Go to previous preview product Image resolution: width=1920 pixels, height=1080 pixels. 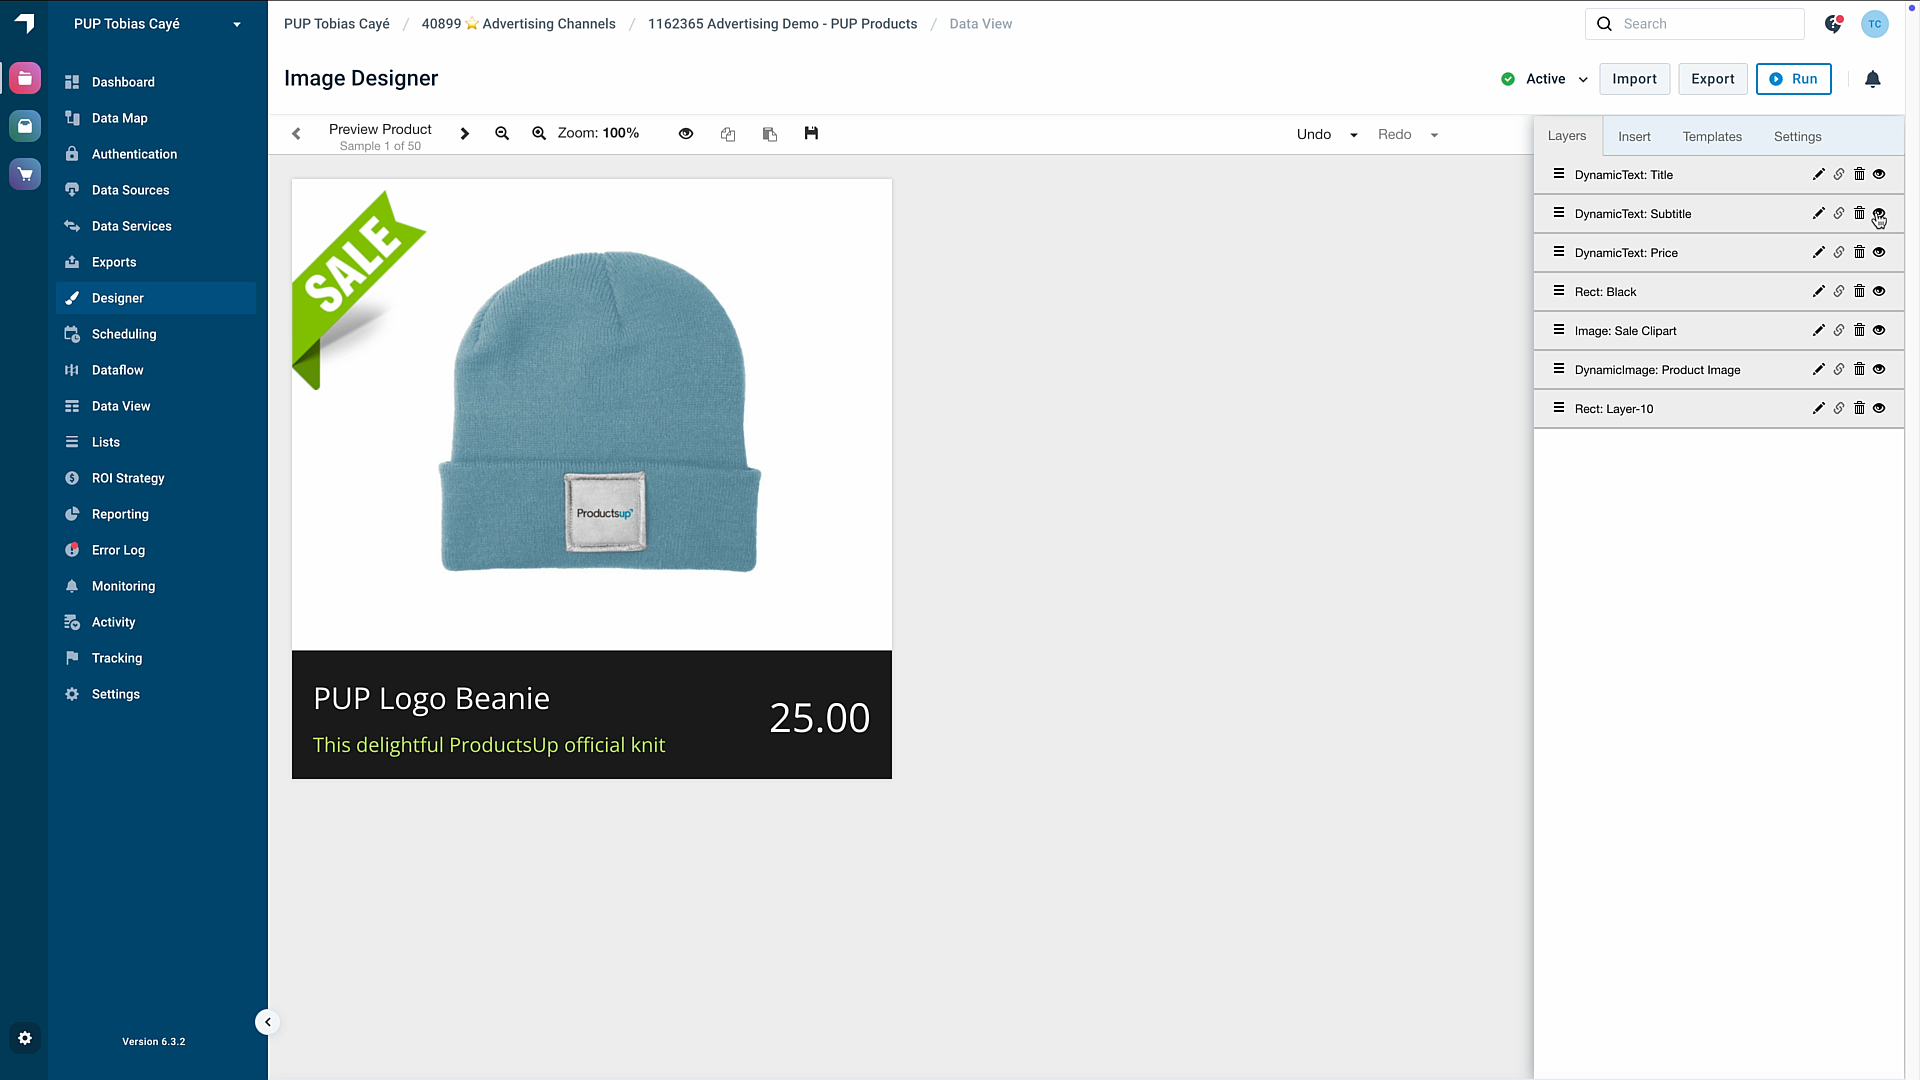(x=296, y=134)
